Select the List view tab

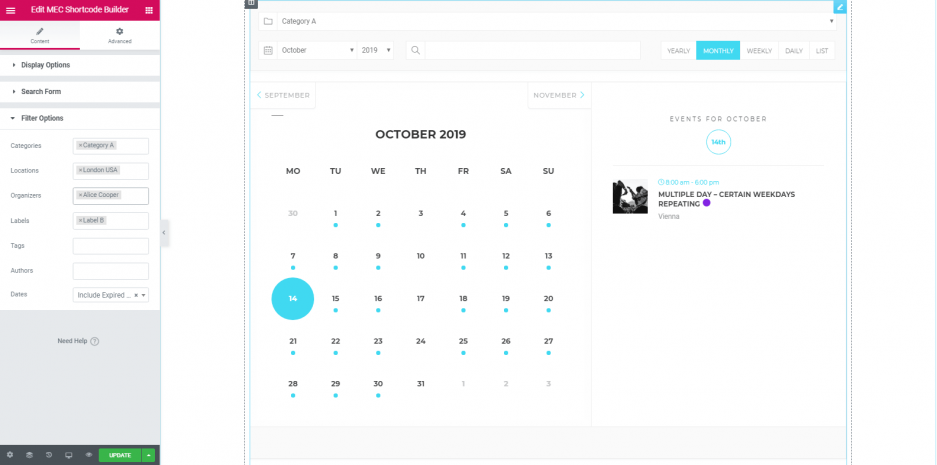tap(822, 51)
